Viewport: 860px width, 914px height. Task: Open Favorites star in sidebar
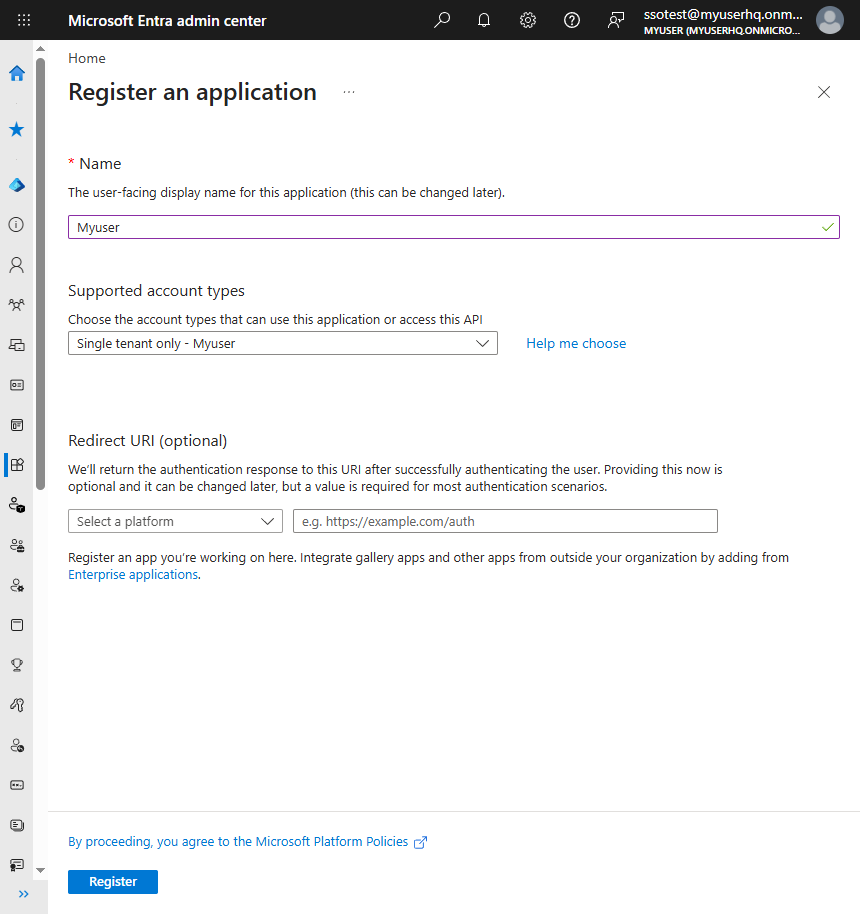[x=17, y=129]
